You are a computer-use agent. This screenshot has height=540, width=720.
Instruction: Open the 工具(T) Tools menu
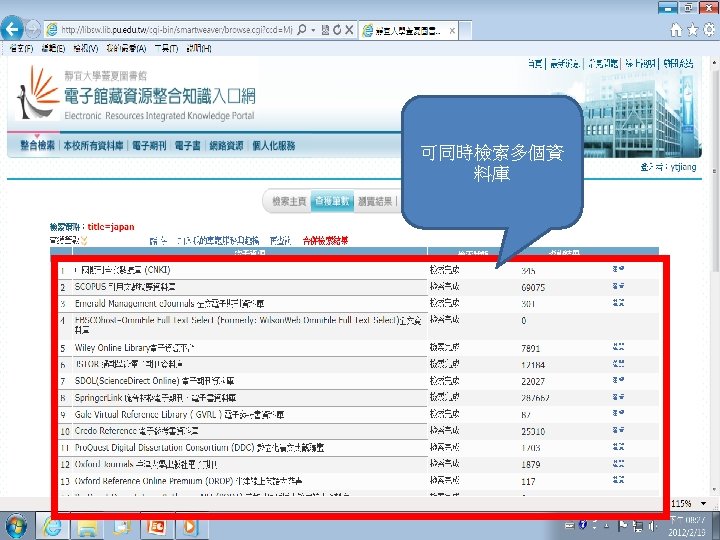[166, 48]
